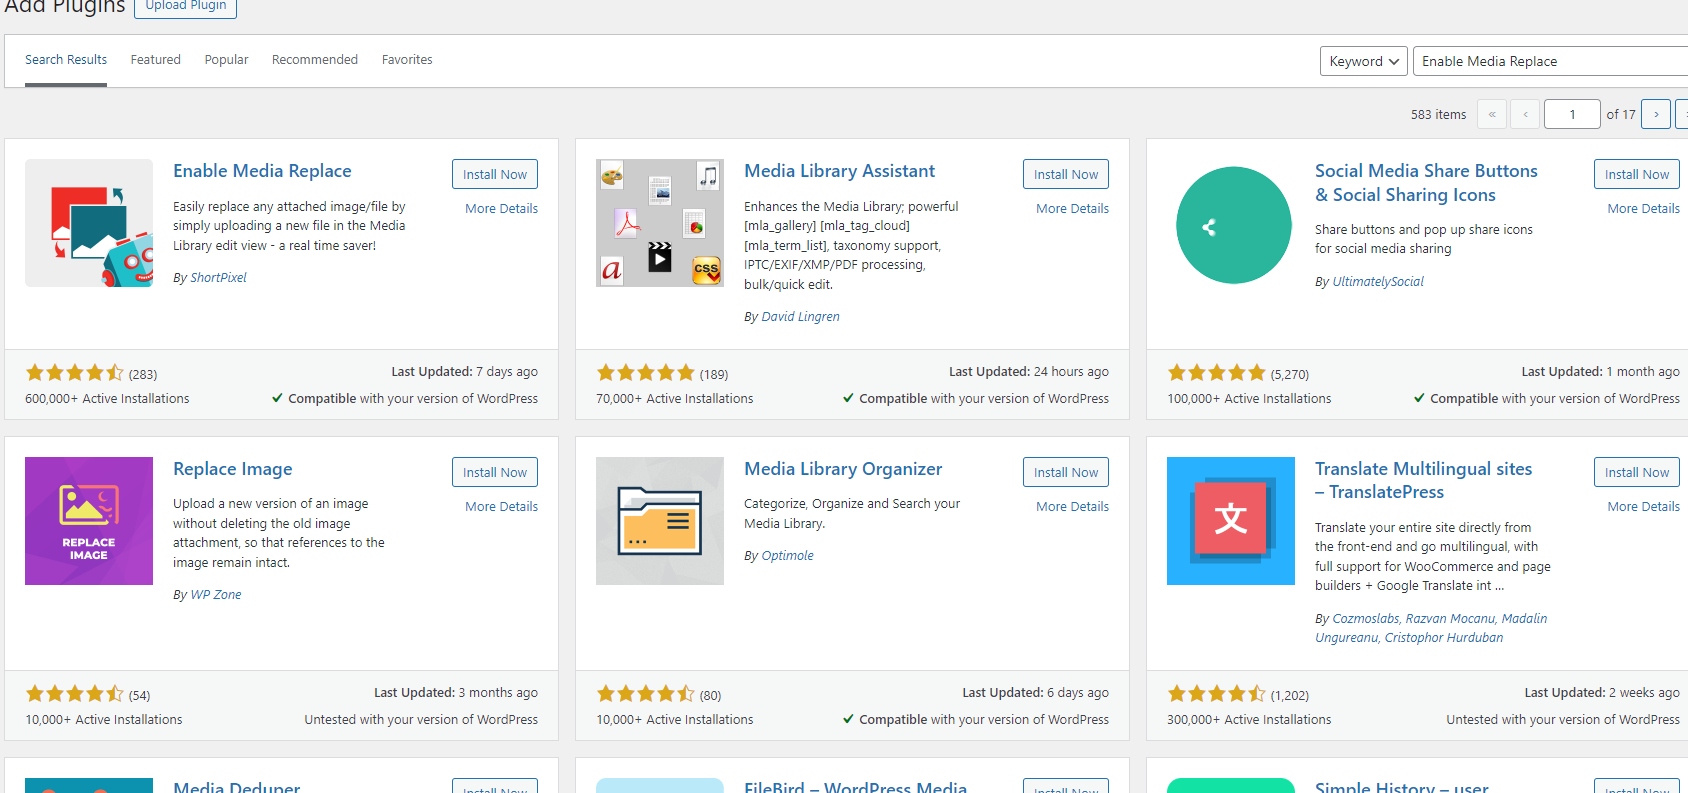Go to next page of plugin results
Image resolution: width=1688 pixels, height=793 pixels.
(x=1656, y=114)
